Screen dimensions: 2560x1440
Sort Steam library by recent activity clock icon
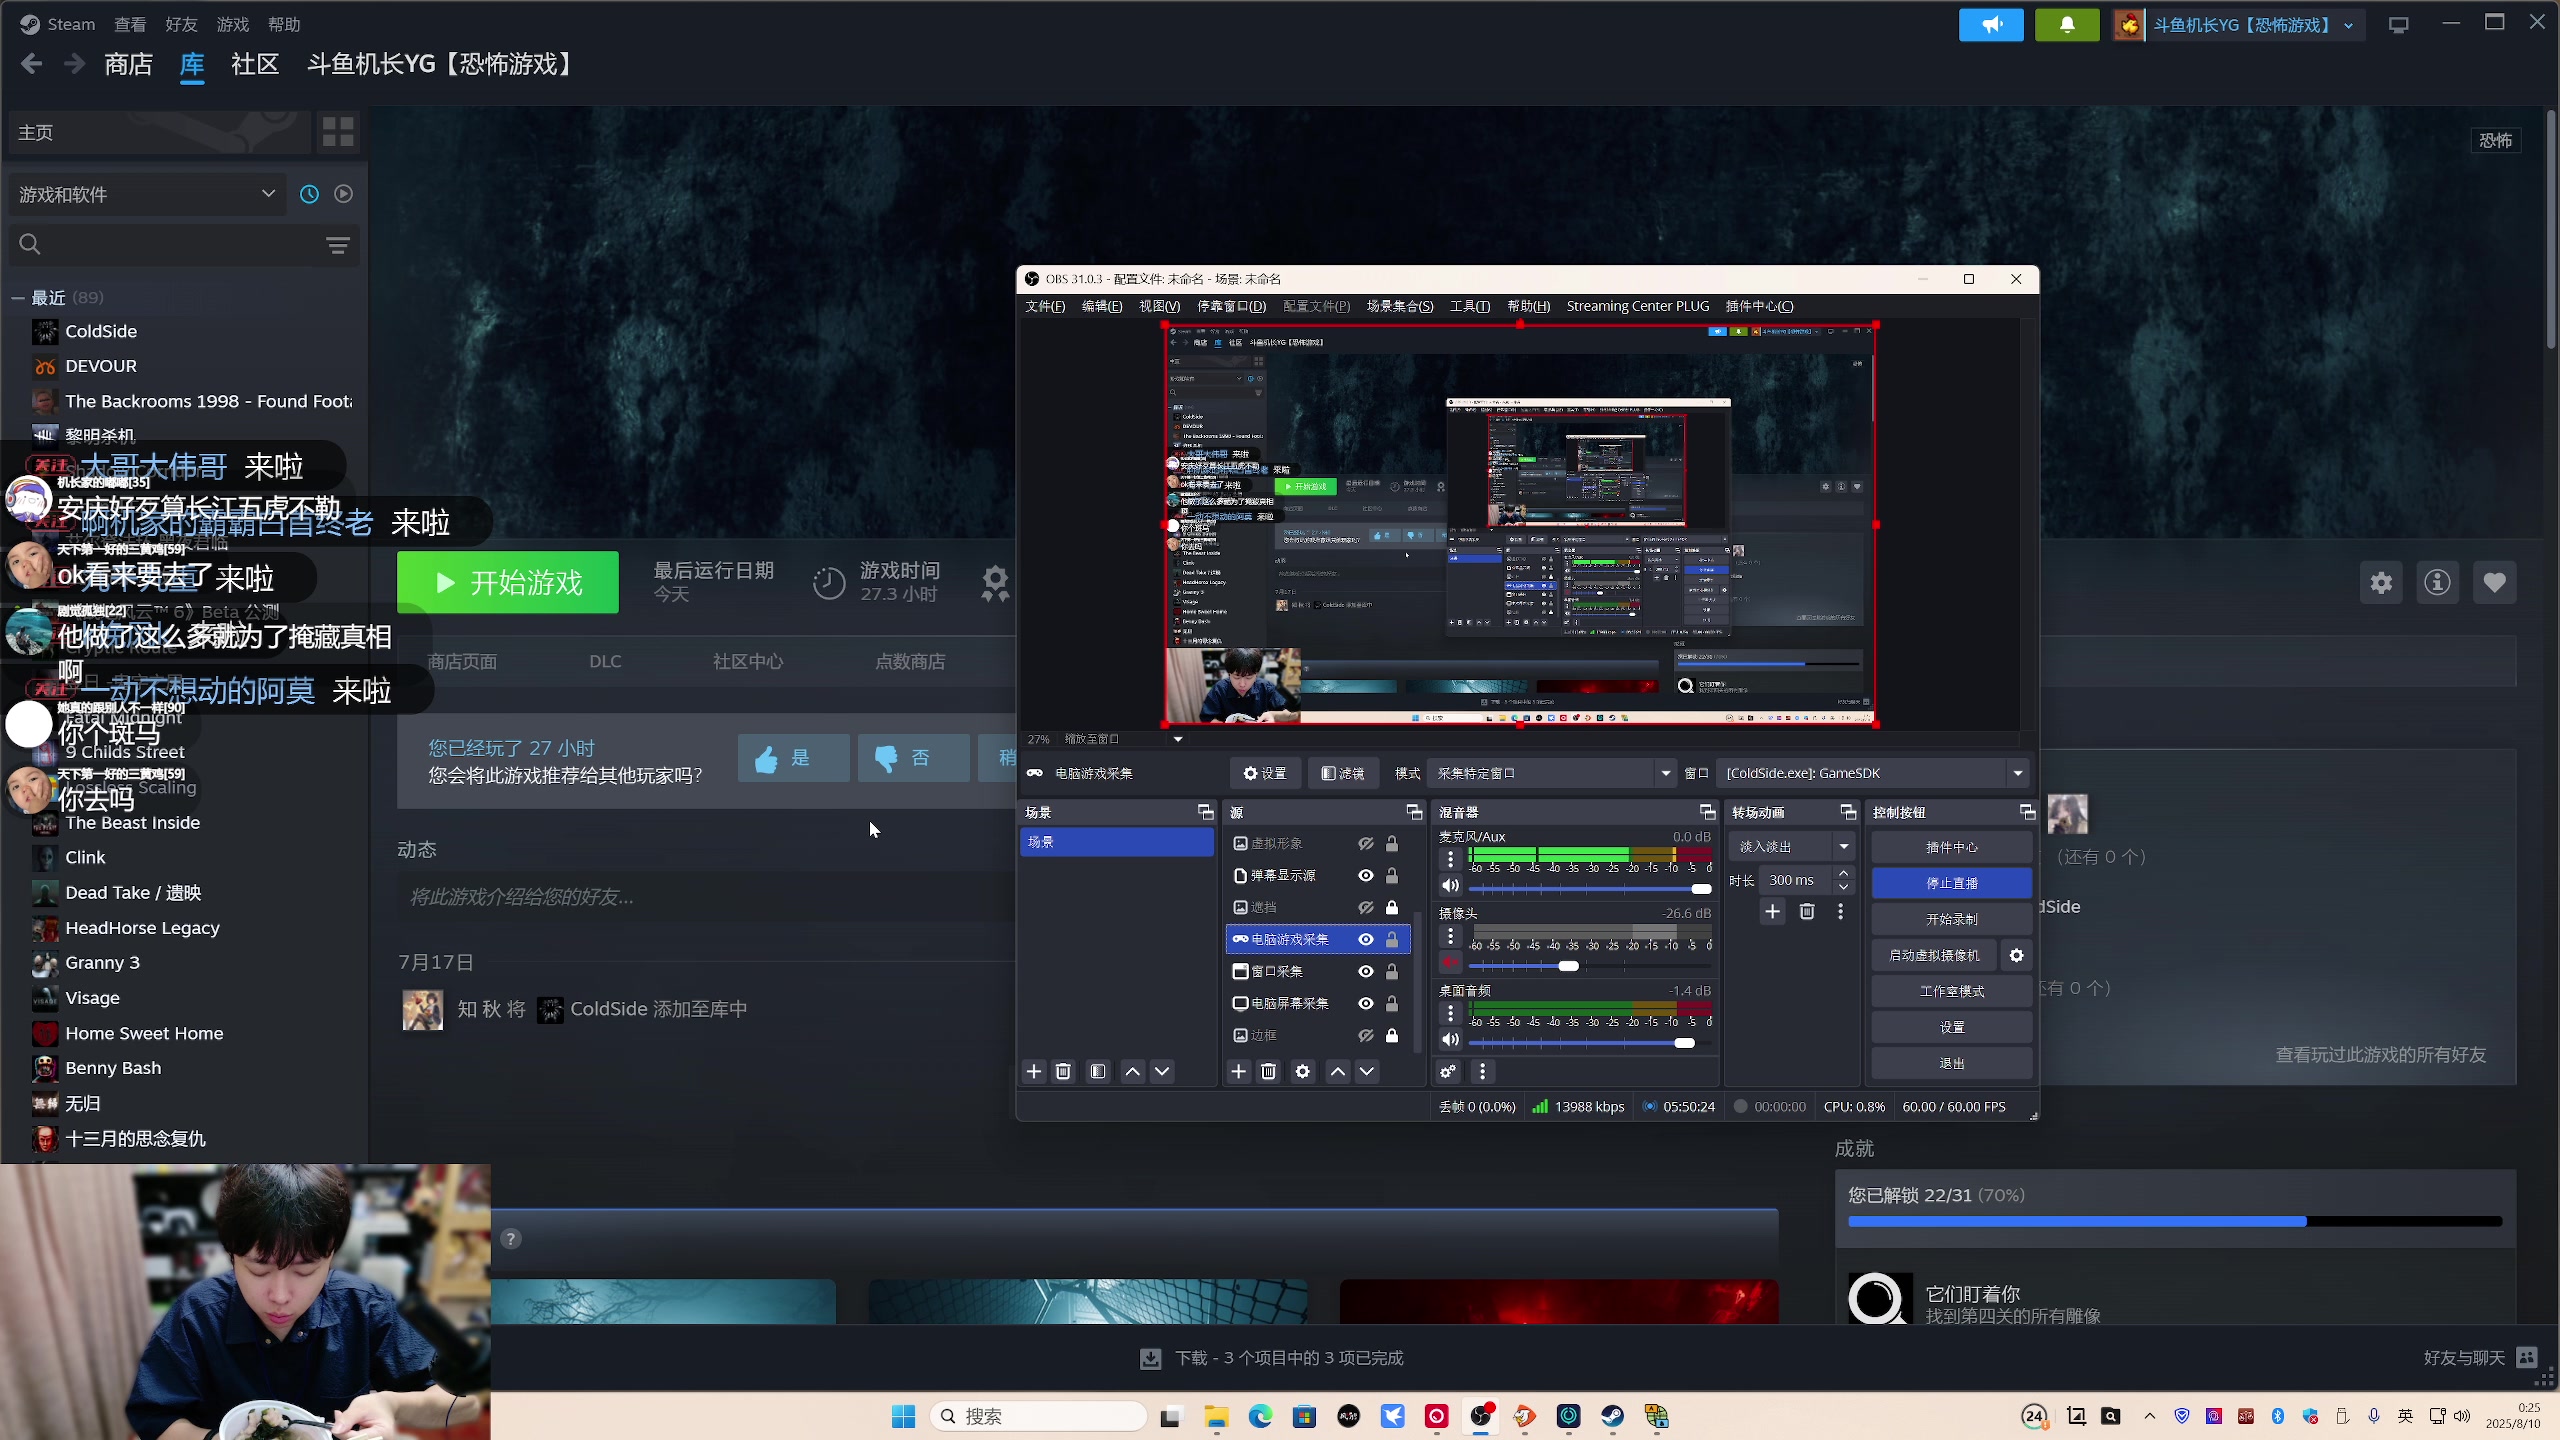(309, 194)
